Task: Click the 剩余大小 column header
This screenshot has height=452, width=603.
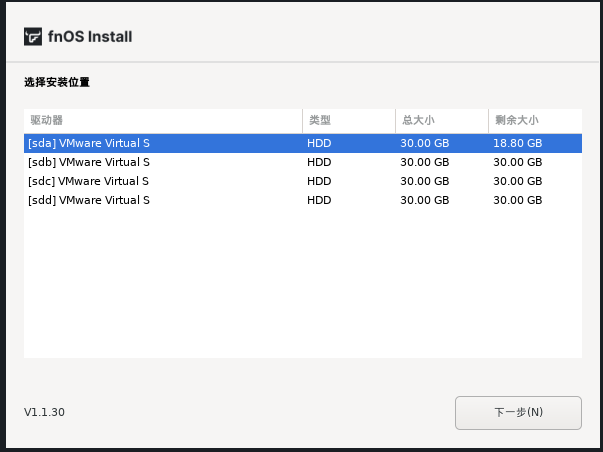Action: click(x=535, y=121)
